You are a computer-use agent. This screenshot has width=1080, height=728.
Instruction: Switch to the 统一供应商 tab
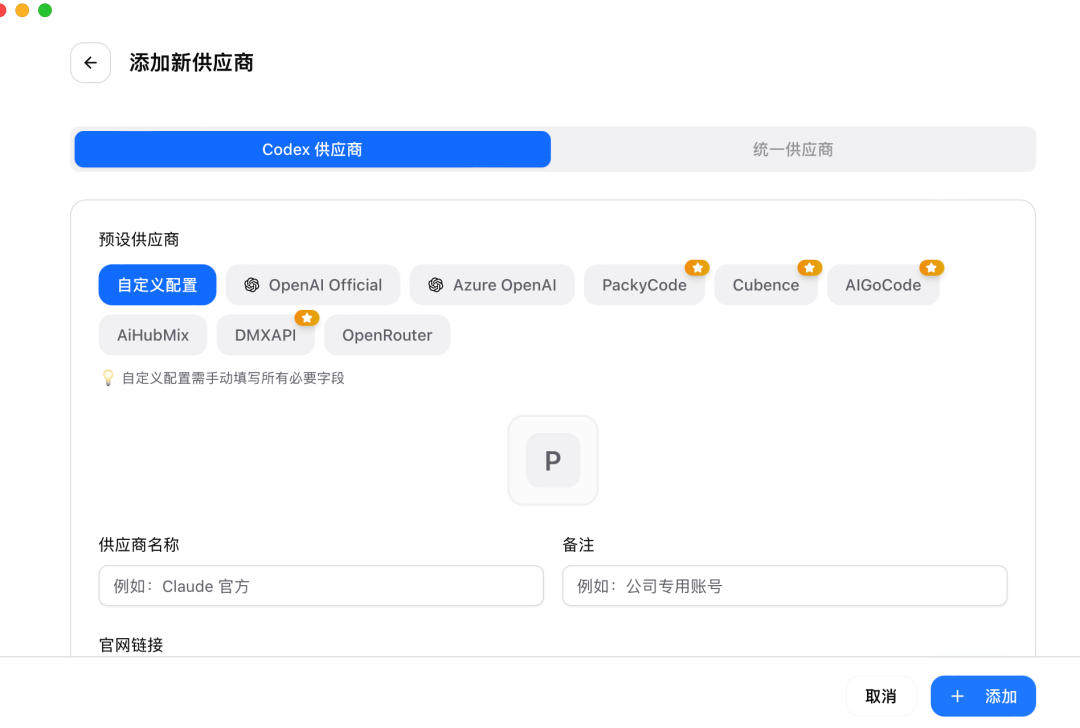click(792, 148)
